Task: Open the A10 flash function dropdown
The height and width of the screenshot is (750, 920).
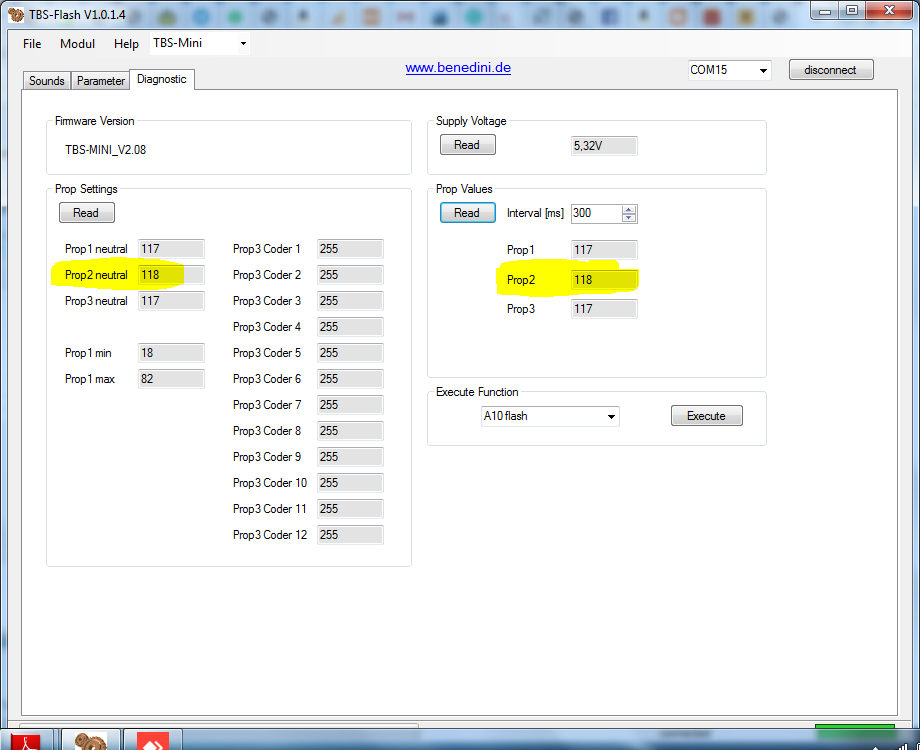Action: [611, 417]
